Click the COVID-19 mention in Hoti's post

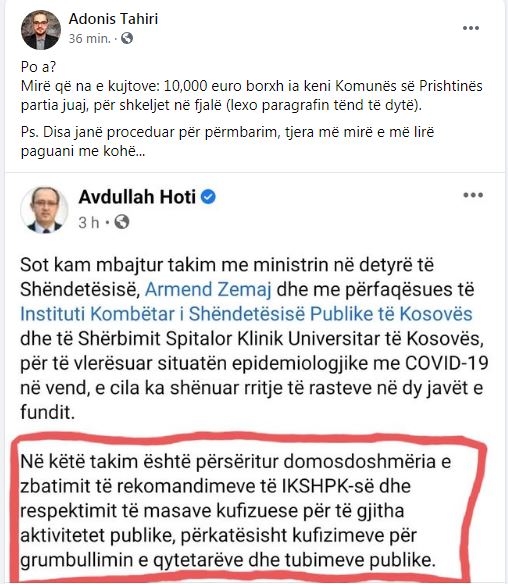447,363
